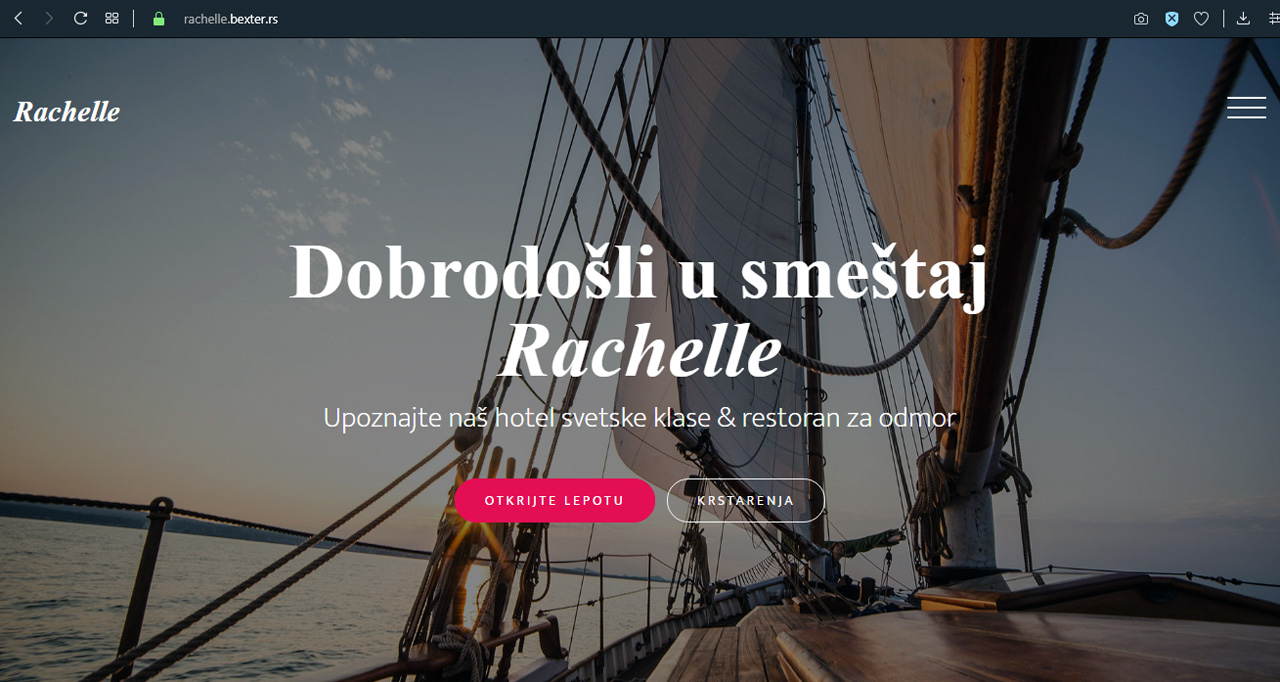Click the italic Rachelle hero title
The image size is (1280, 682).
pos(640,352)
